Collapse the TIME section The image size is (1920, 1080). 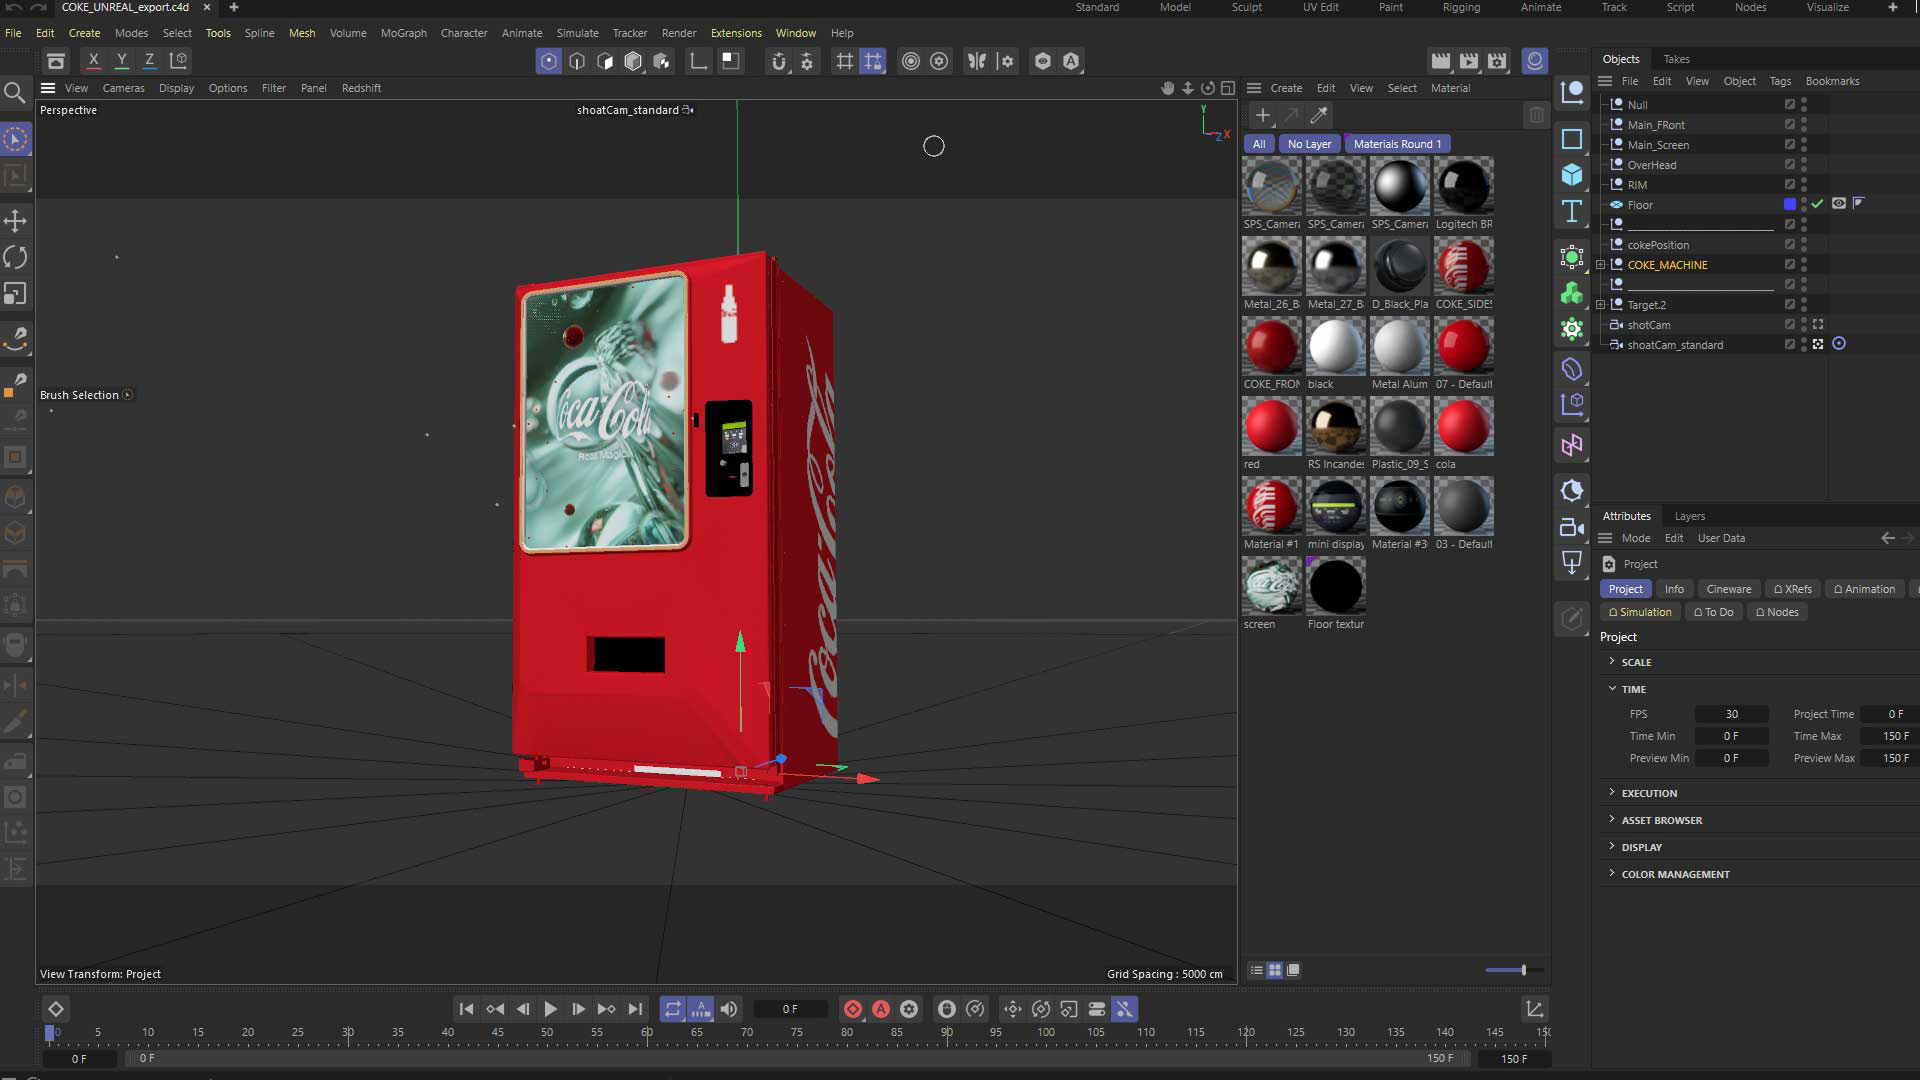[1612, 689]
